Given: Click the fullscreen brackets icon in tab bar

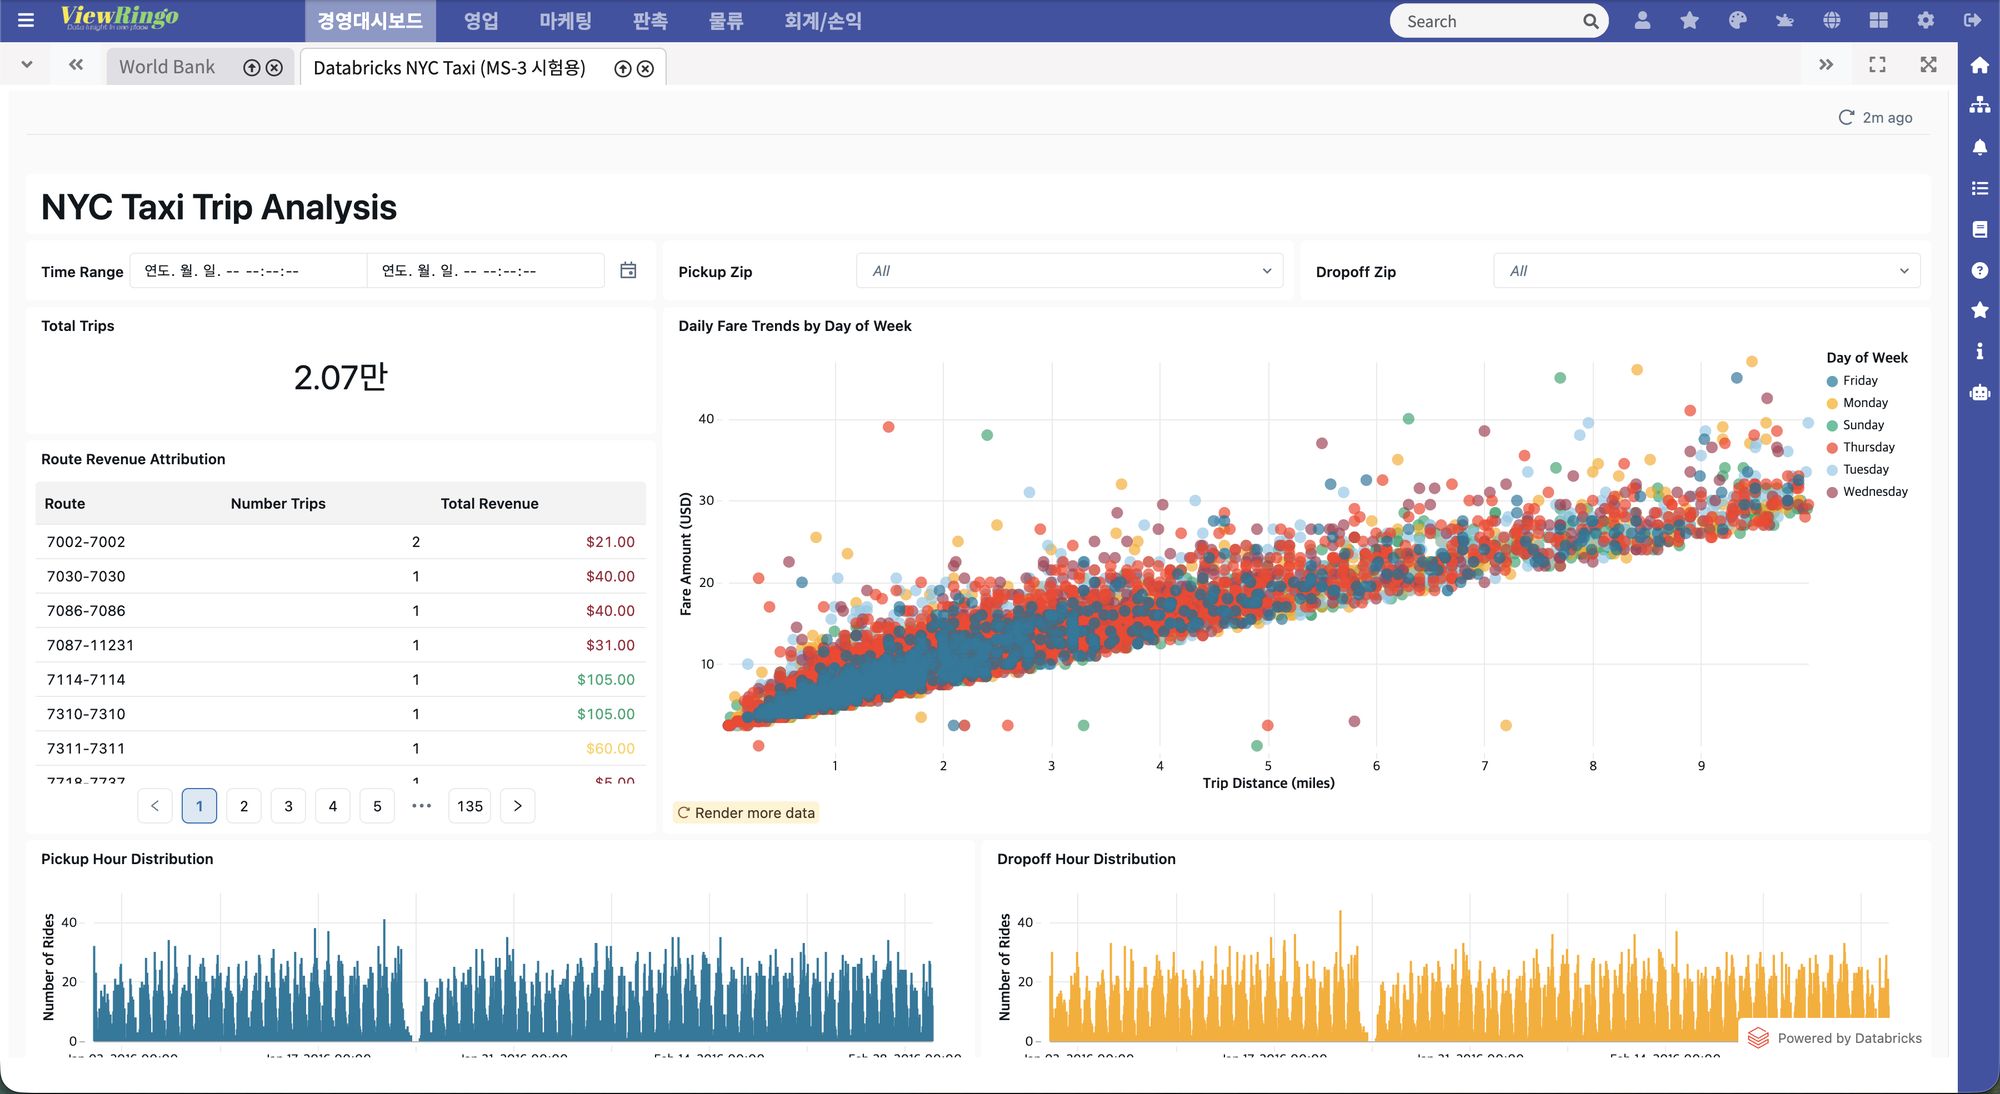Looking at the screenshot, I should pyautogui.click(x=1877, y=65).
